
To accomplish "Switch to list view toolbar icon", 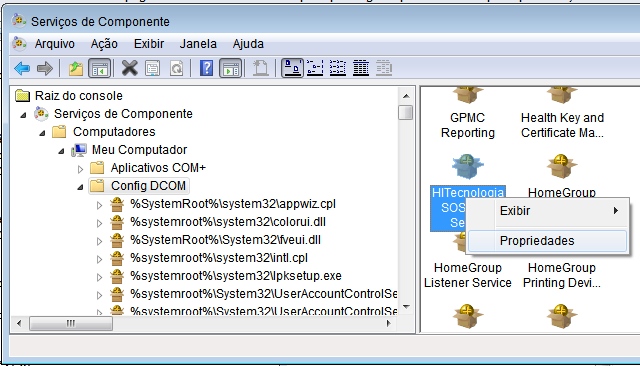I will click(x=338, y=68).
